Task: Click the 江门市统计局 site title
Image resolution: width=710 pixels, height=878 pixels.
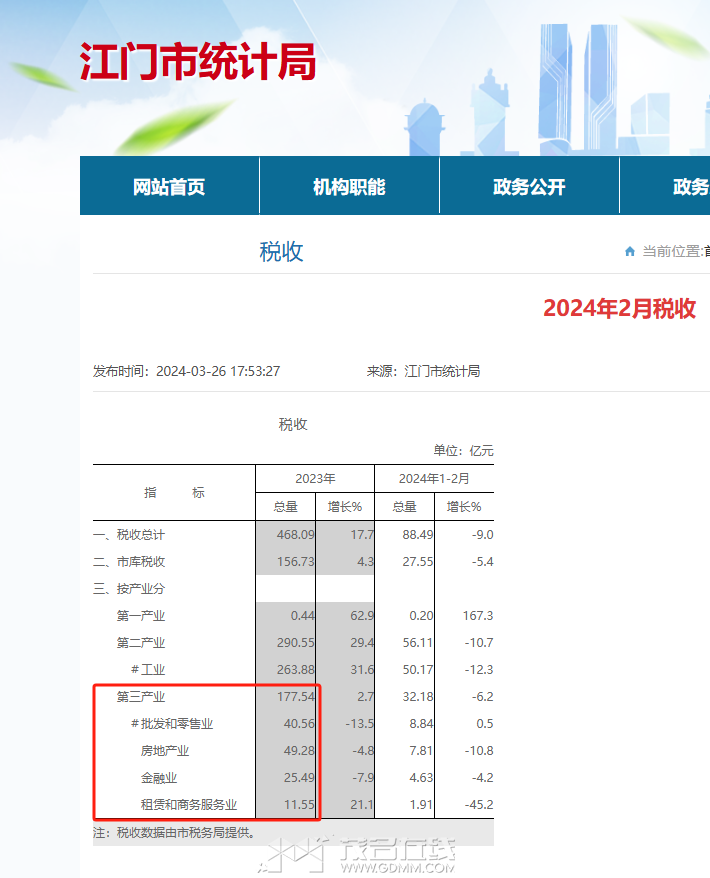Action: click(x=198, y=62)
